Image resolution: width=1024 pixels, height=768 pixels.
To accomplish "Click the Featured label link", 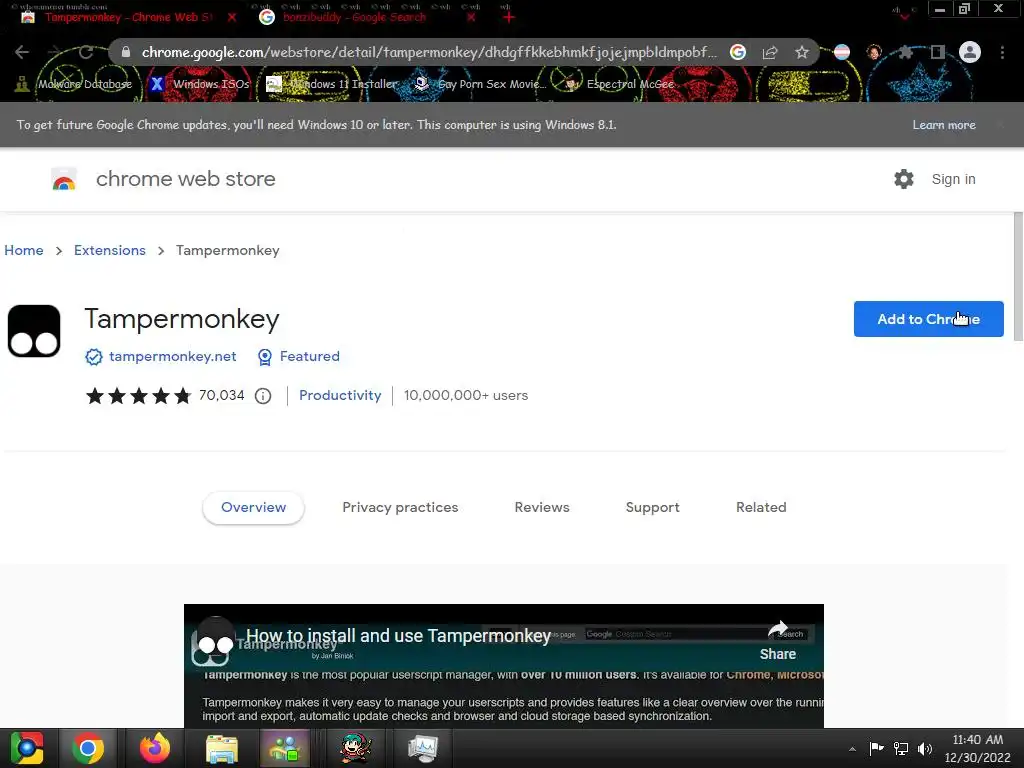I will [310, 357].
